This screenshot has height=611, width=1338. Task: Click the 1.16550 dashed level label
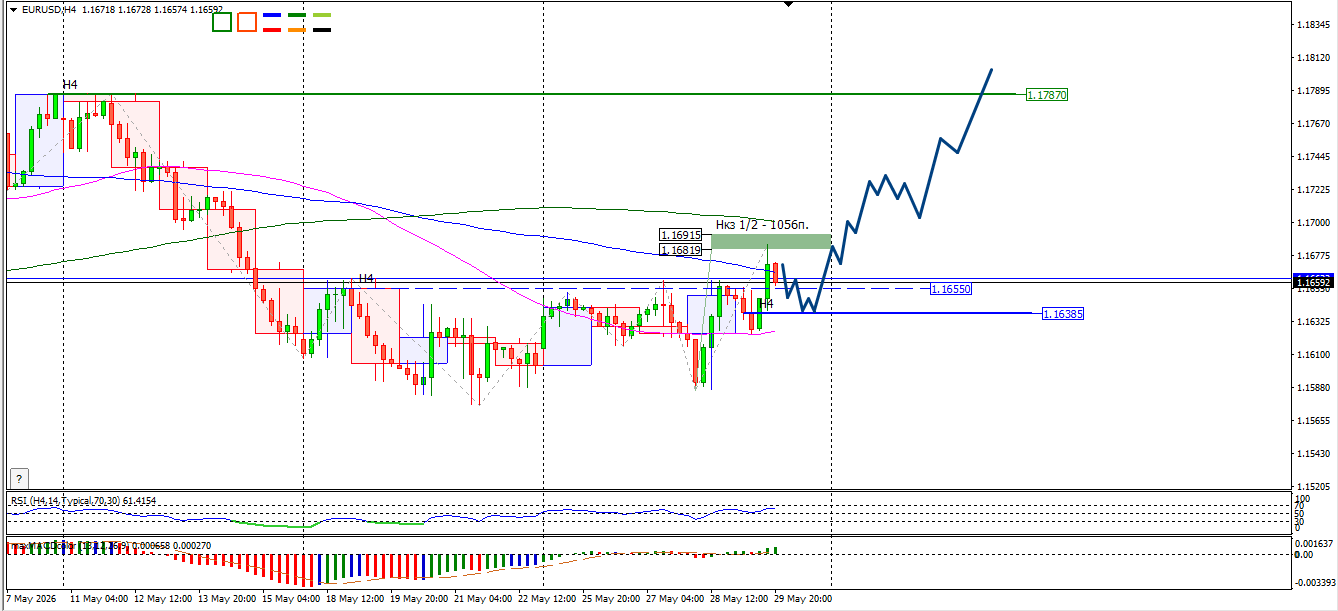coord(950,289)
